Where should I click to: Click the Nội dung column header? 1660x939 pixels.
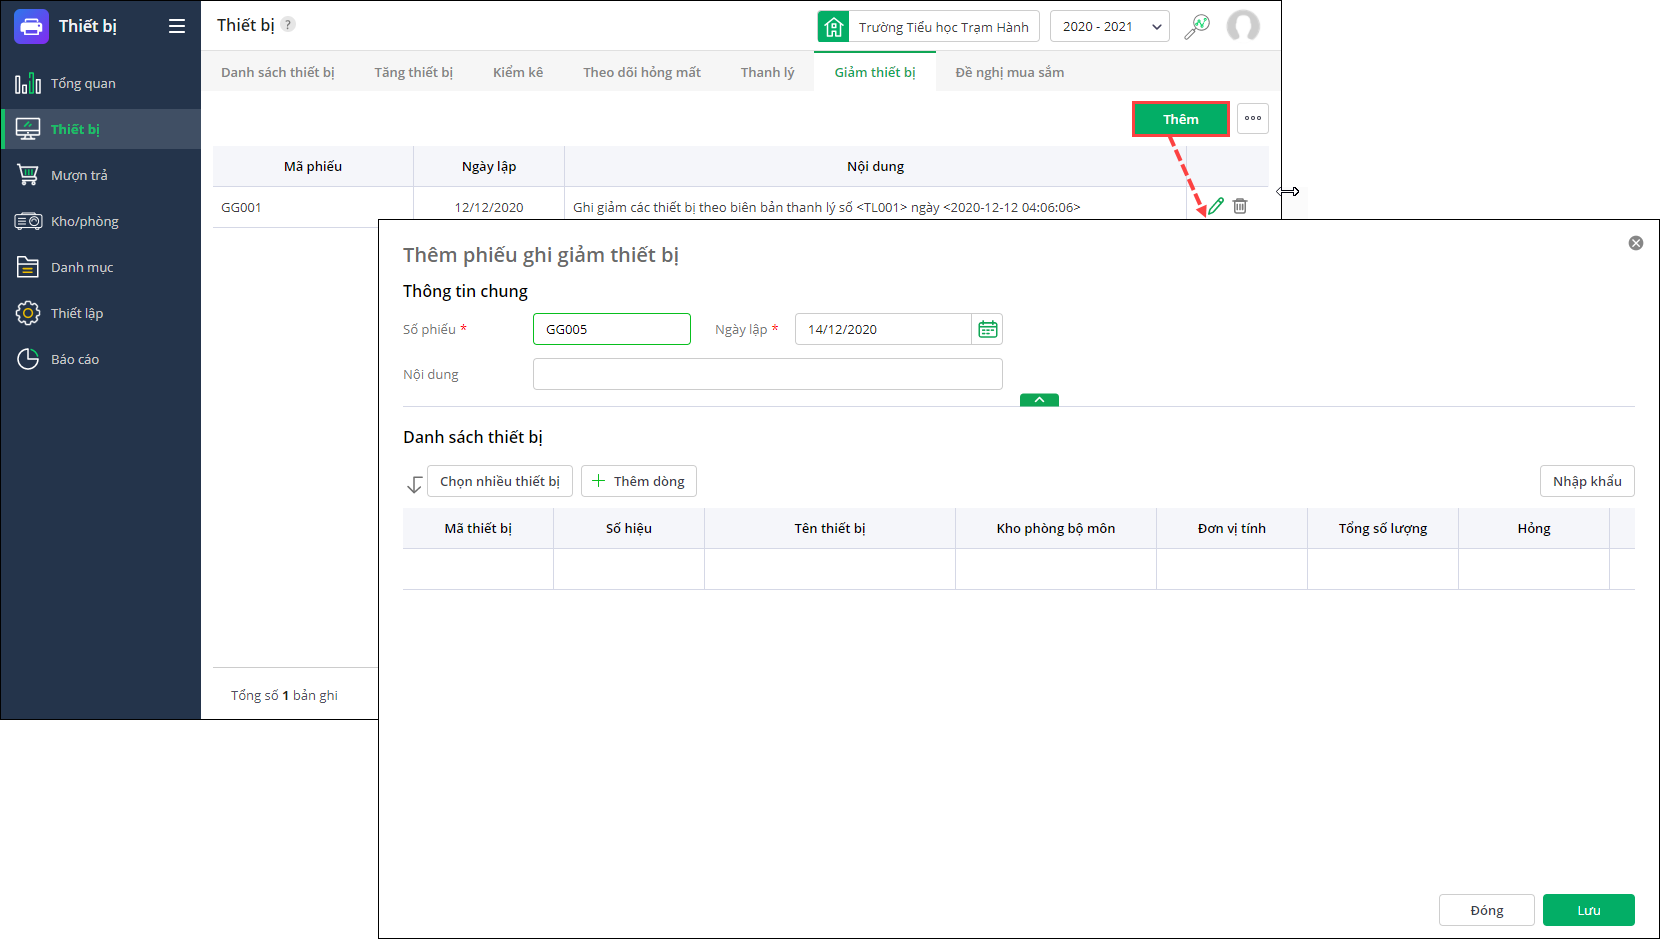coord(876,166)
